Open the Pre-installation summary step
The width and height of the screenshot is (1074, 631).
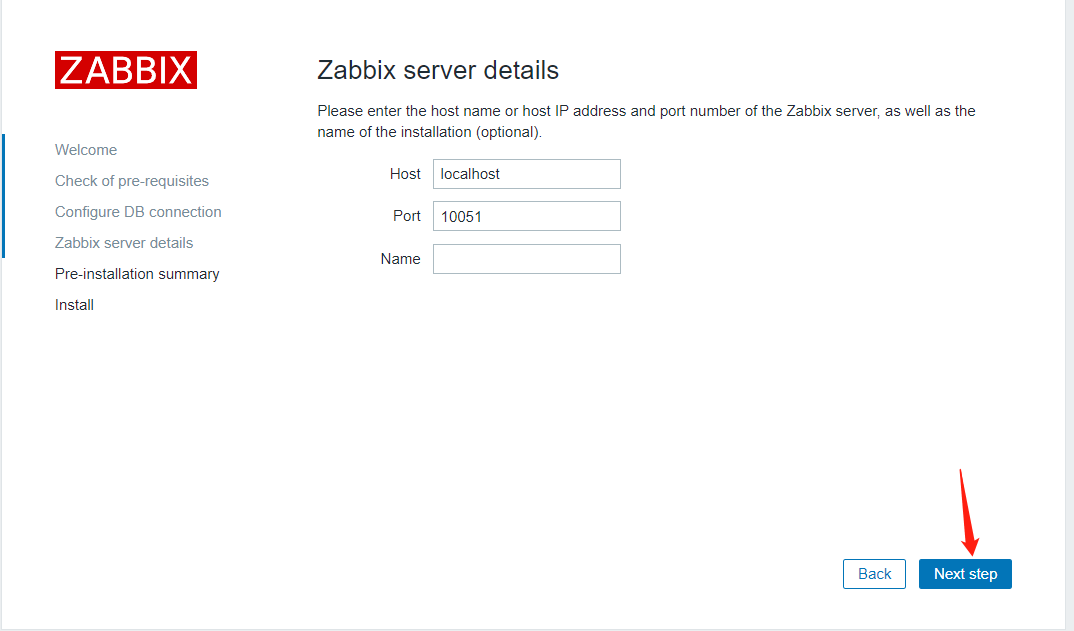[x=137, y=273]
